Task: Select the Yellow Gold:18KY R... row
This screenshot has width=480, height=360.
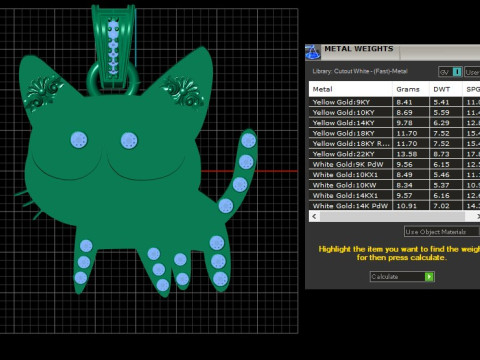Action: 394,144
